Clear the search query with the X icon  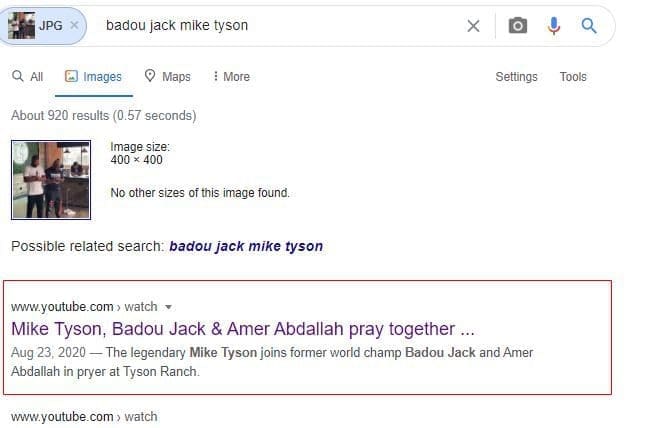474,26
